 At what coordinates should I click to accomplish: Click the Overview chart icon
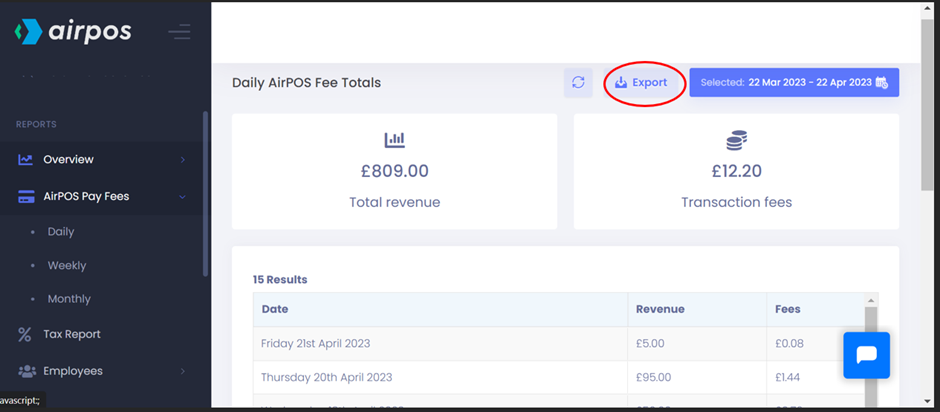pyautogui.click(x=26, y=160)
